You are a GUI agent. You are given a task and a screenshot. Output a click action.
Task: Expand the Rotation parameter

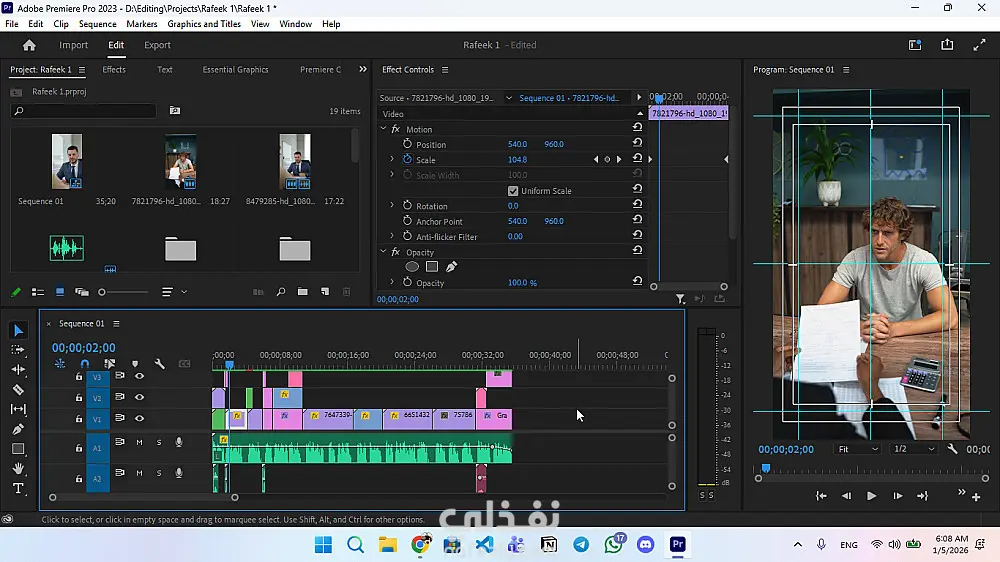[392, 205]
